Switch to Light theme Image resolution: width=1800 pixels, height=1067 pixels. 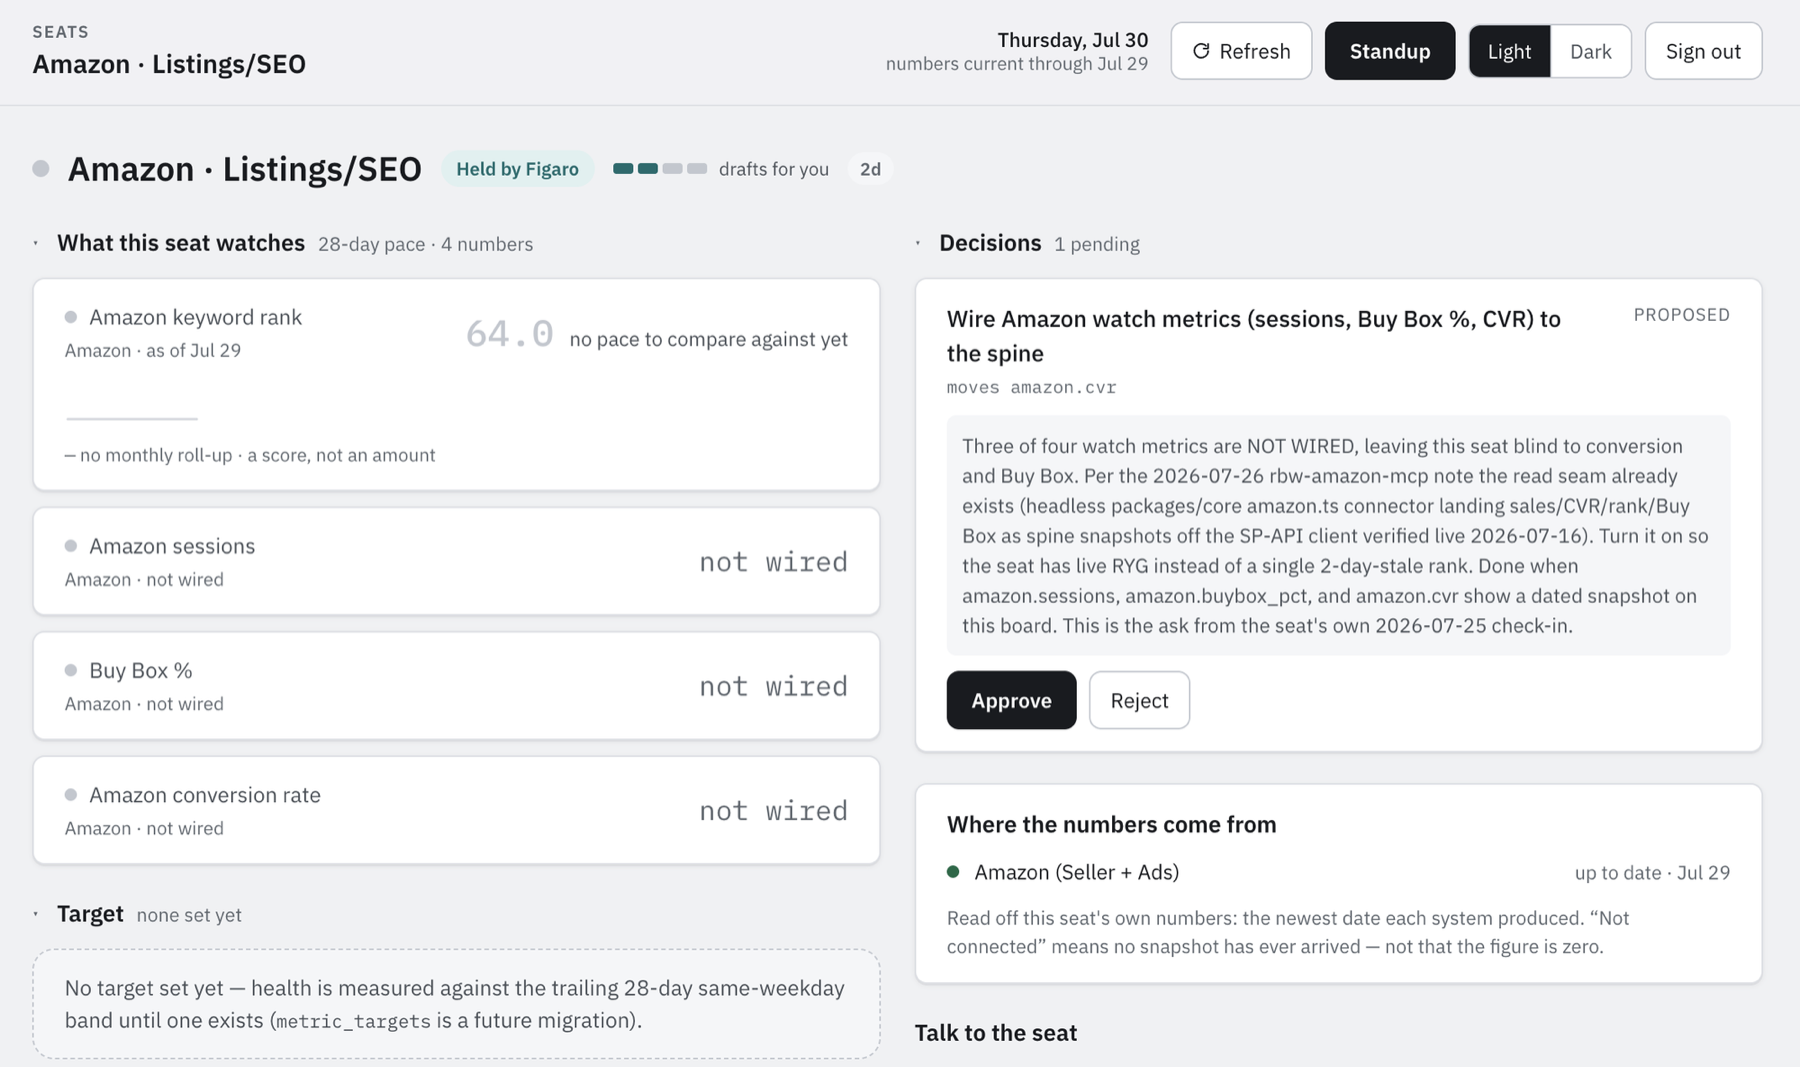pyautogui.click(x=1509, y=51)
